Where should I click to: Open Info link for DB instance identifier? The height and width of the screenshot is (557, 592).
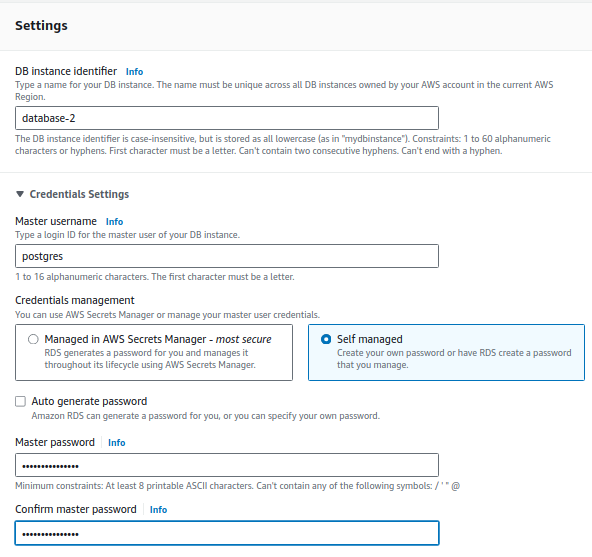[134, 72]
